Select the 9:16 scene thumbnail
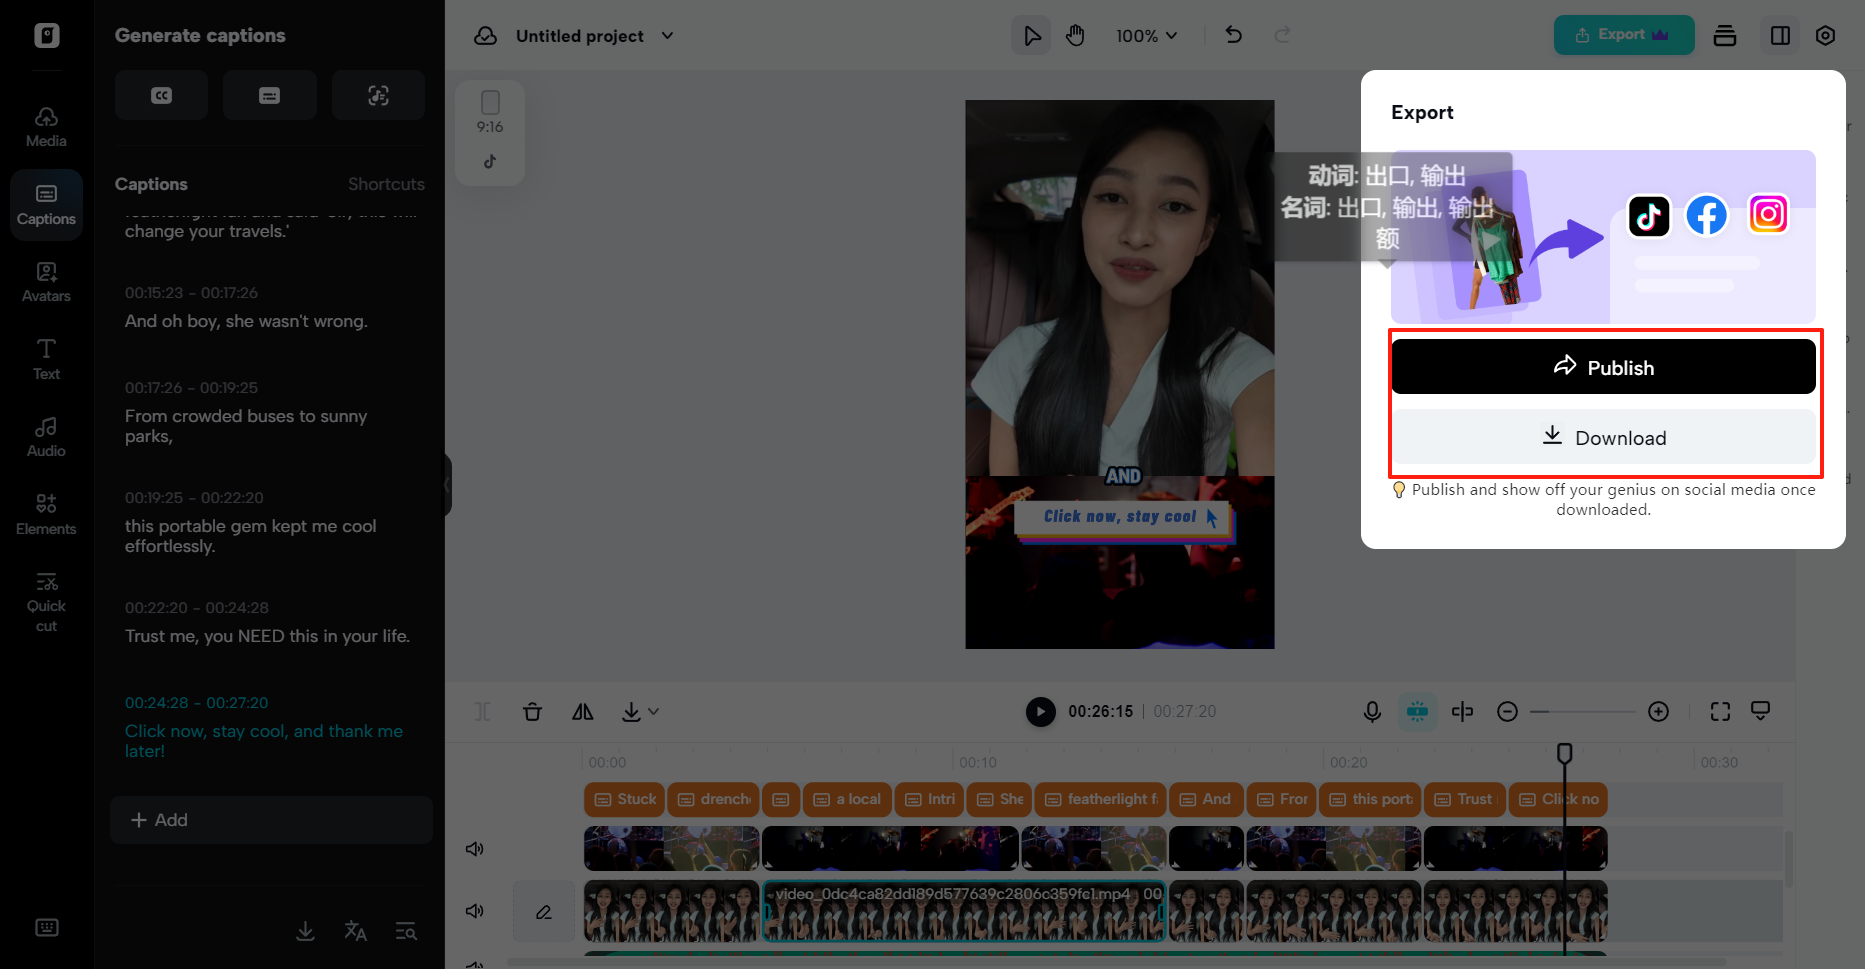The image size is (1865, 969). click(x=489, y=132)
